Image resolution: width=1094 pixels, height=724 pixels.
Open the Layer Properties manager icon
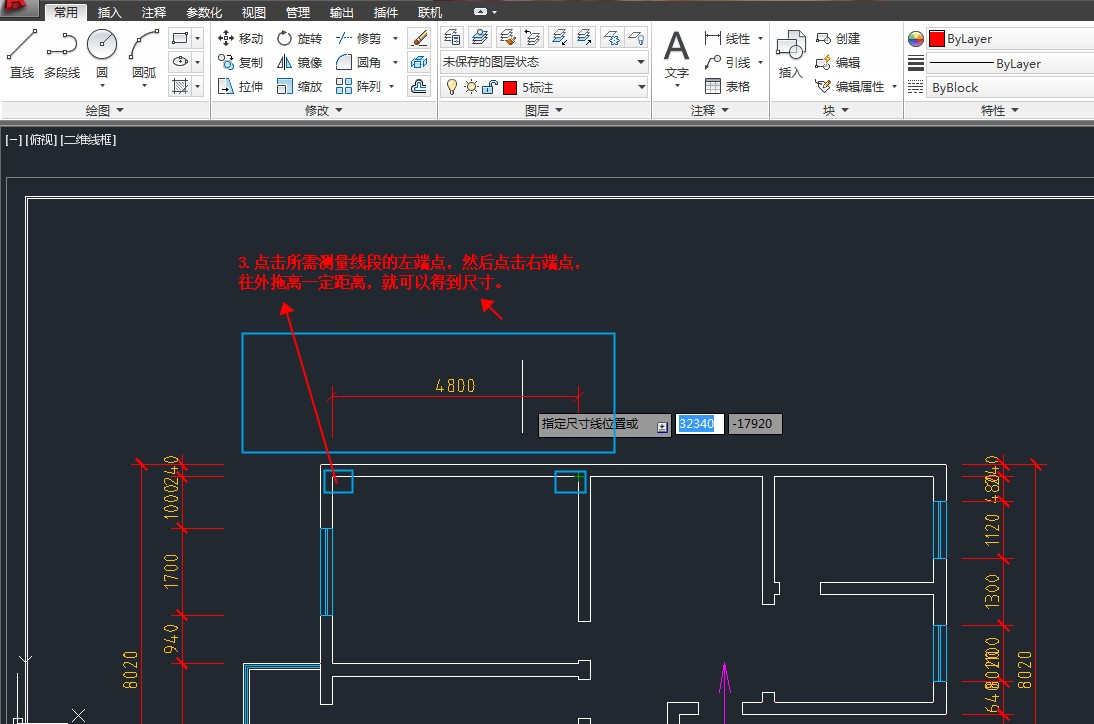tap(452, 37)
